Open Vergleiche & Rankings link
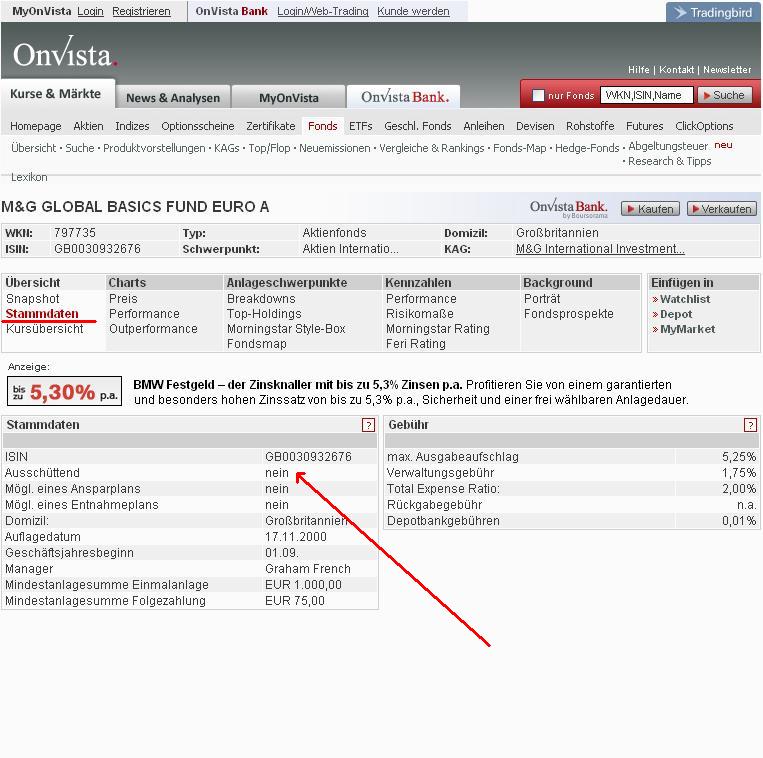This screenshot has height=758, width=763. click(432, 148)
